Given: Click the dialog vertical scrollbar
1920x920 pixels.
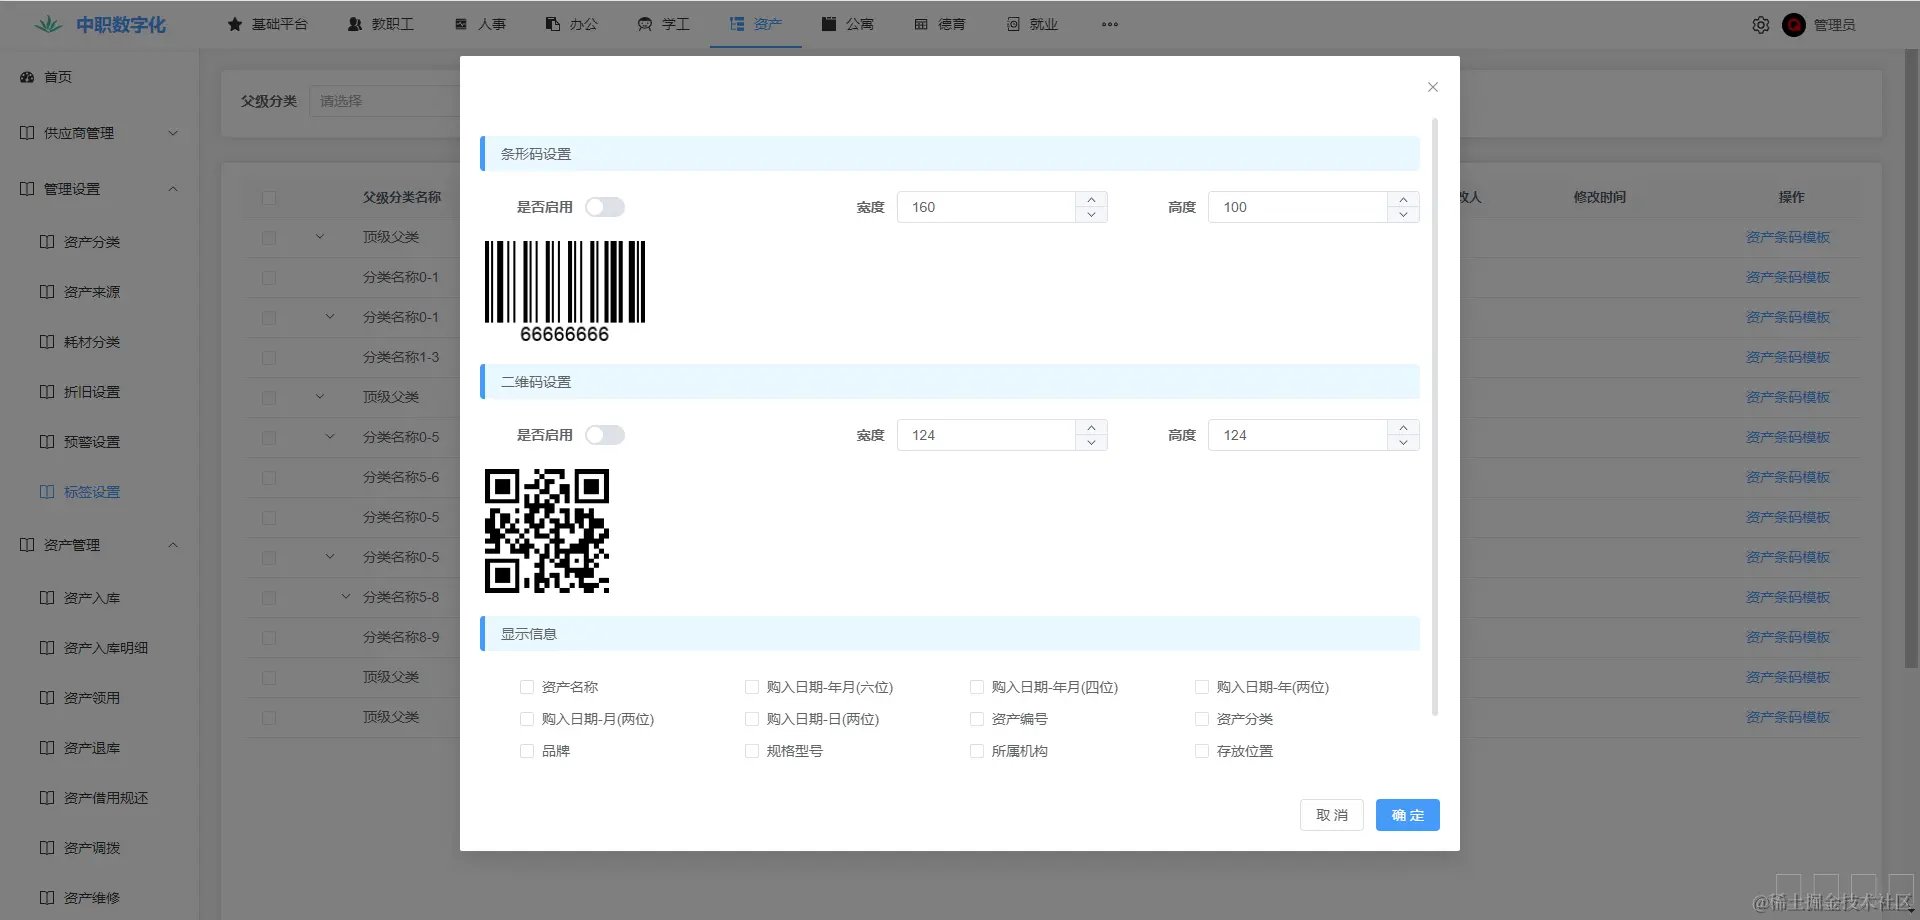Looking at the screenshot, I should tap(1435, 417).
